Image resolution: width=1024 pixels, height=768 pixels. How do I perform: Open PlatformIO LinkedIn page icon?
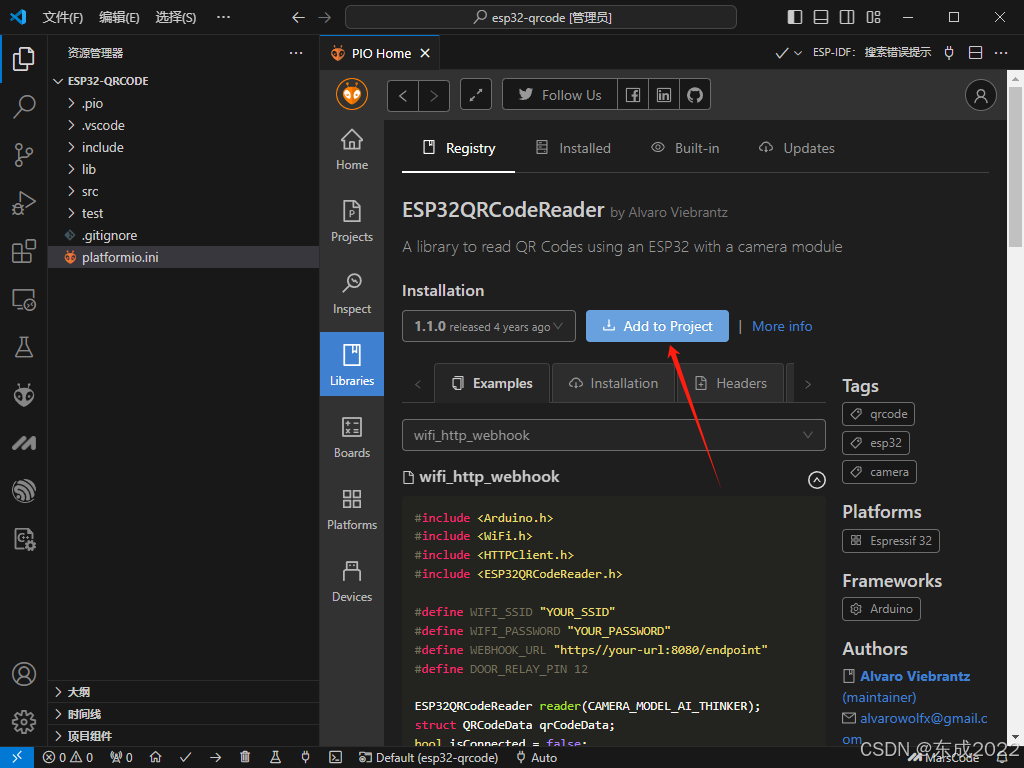tap(664, 95)
